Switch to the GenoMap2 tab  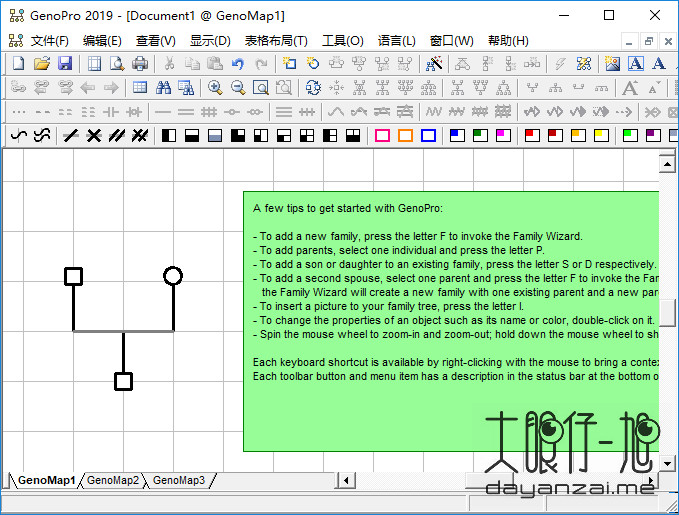(113, 480)
